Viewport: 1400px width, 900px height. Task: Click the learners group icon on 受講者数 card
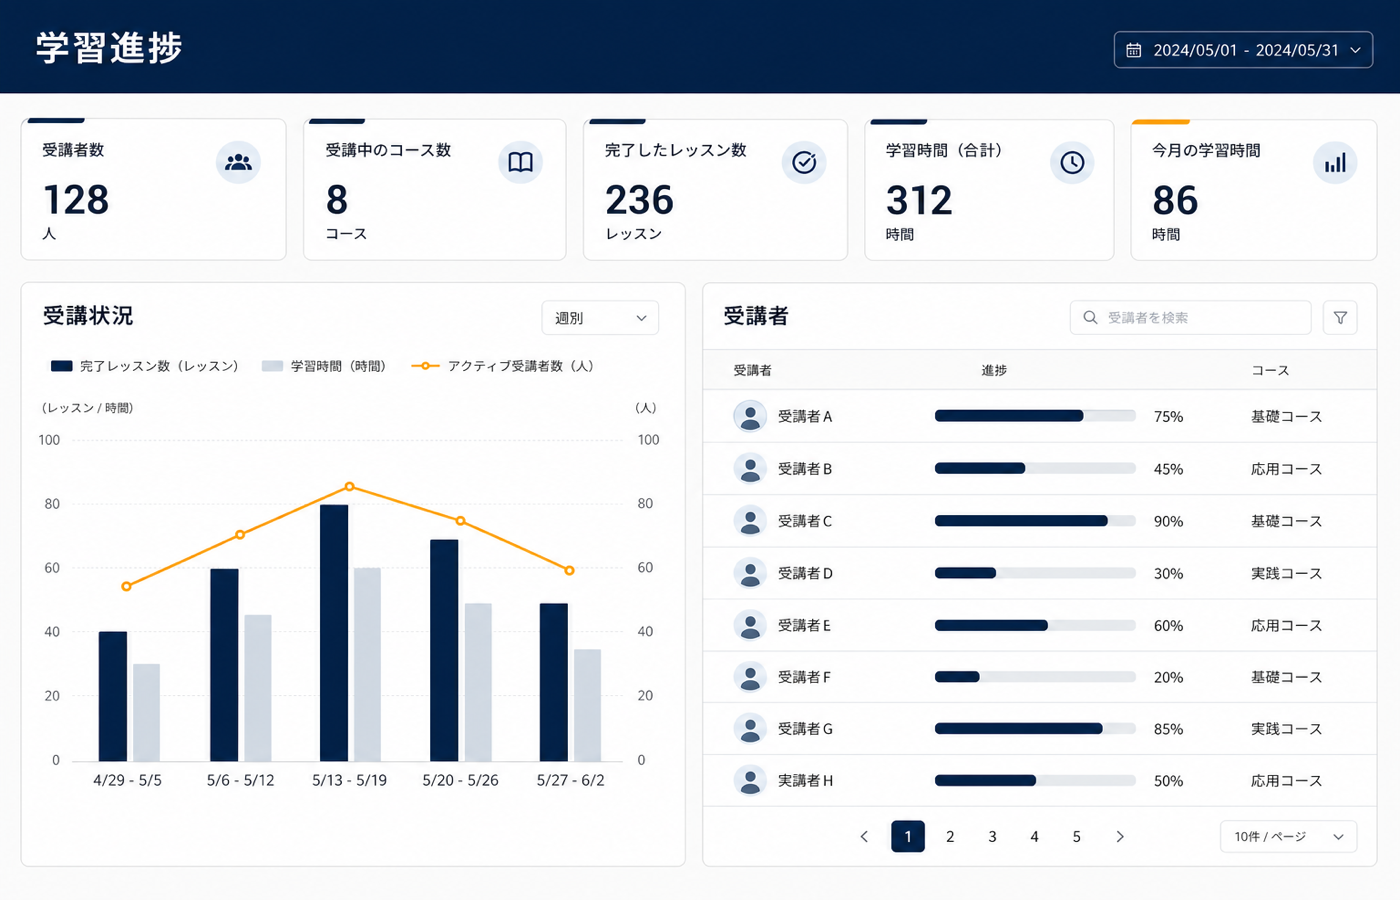pyautogui.click(x=238, y=162)
